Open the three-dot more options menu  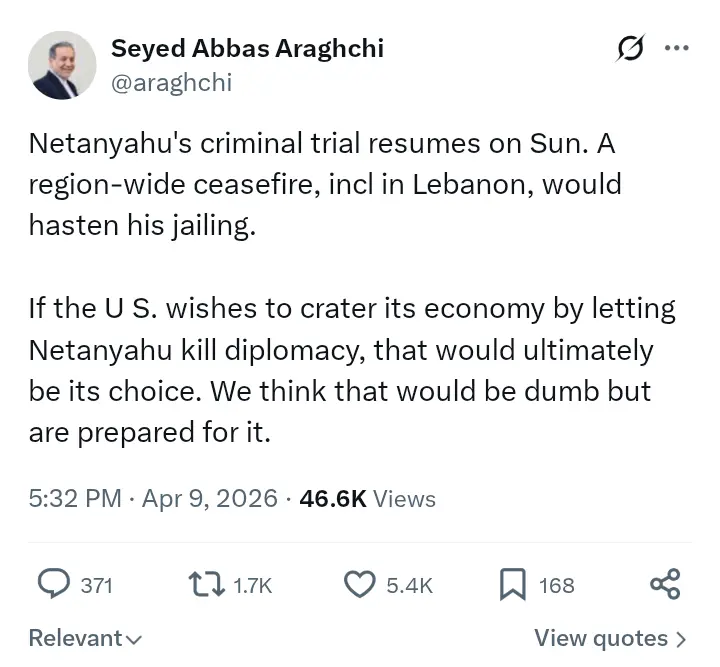(677, 48)
